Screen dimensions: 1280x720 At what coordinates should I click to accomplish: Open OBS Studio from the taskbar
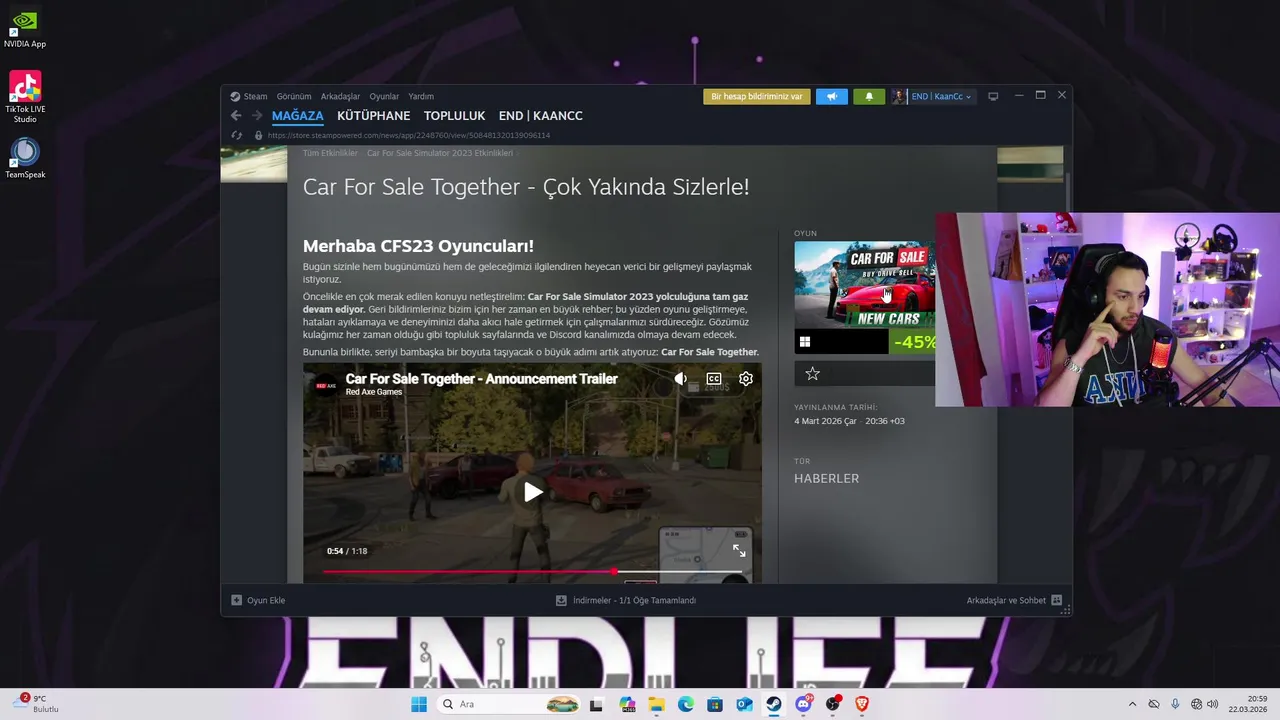[833, 704]
